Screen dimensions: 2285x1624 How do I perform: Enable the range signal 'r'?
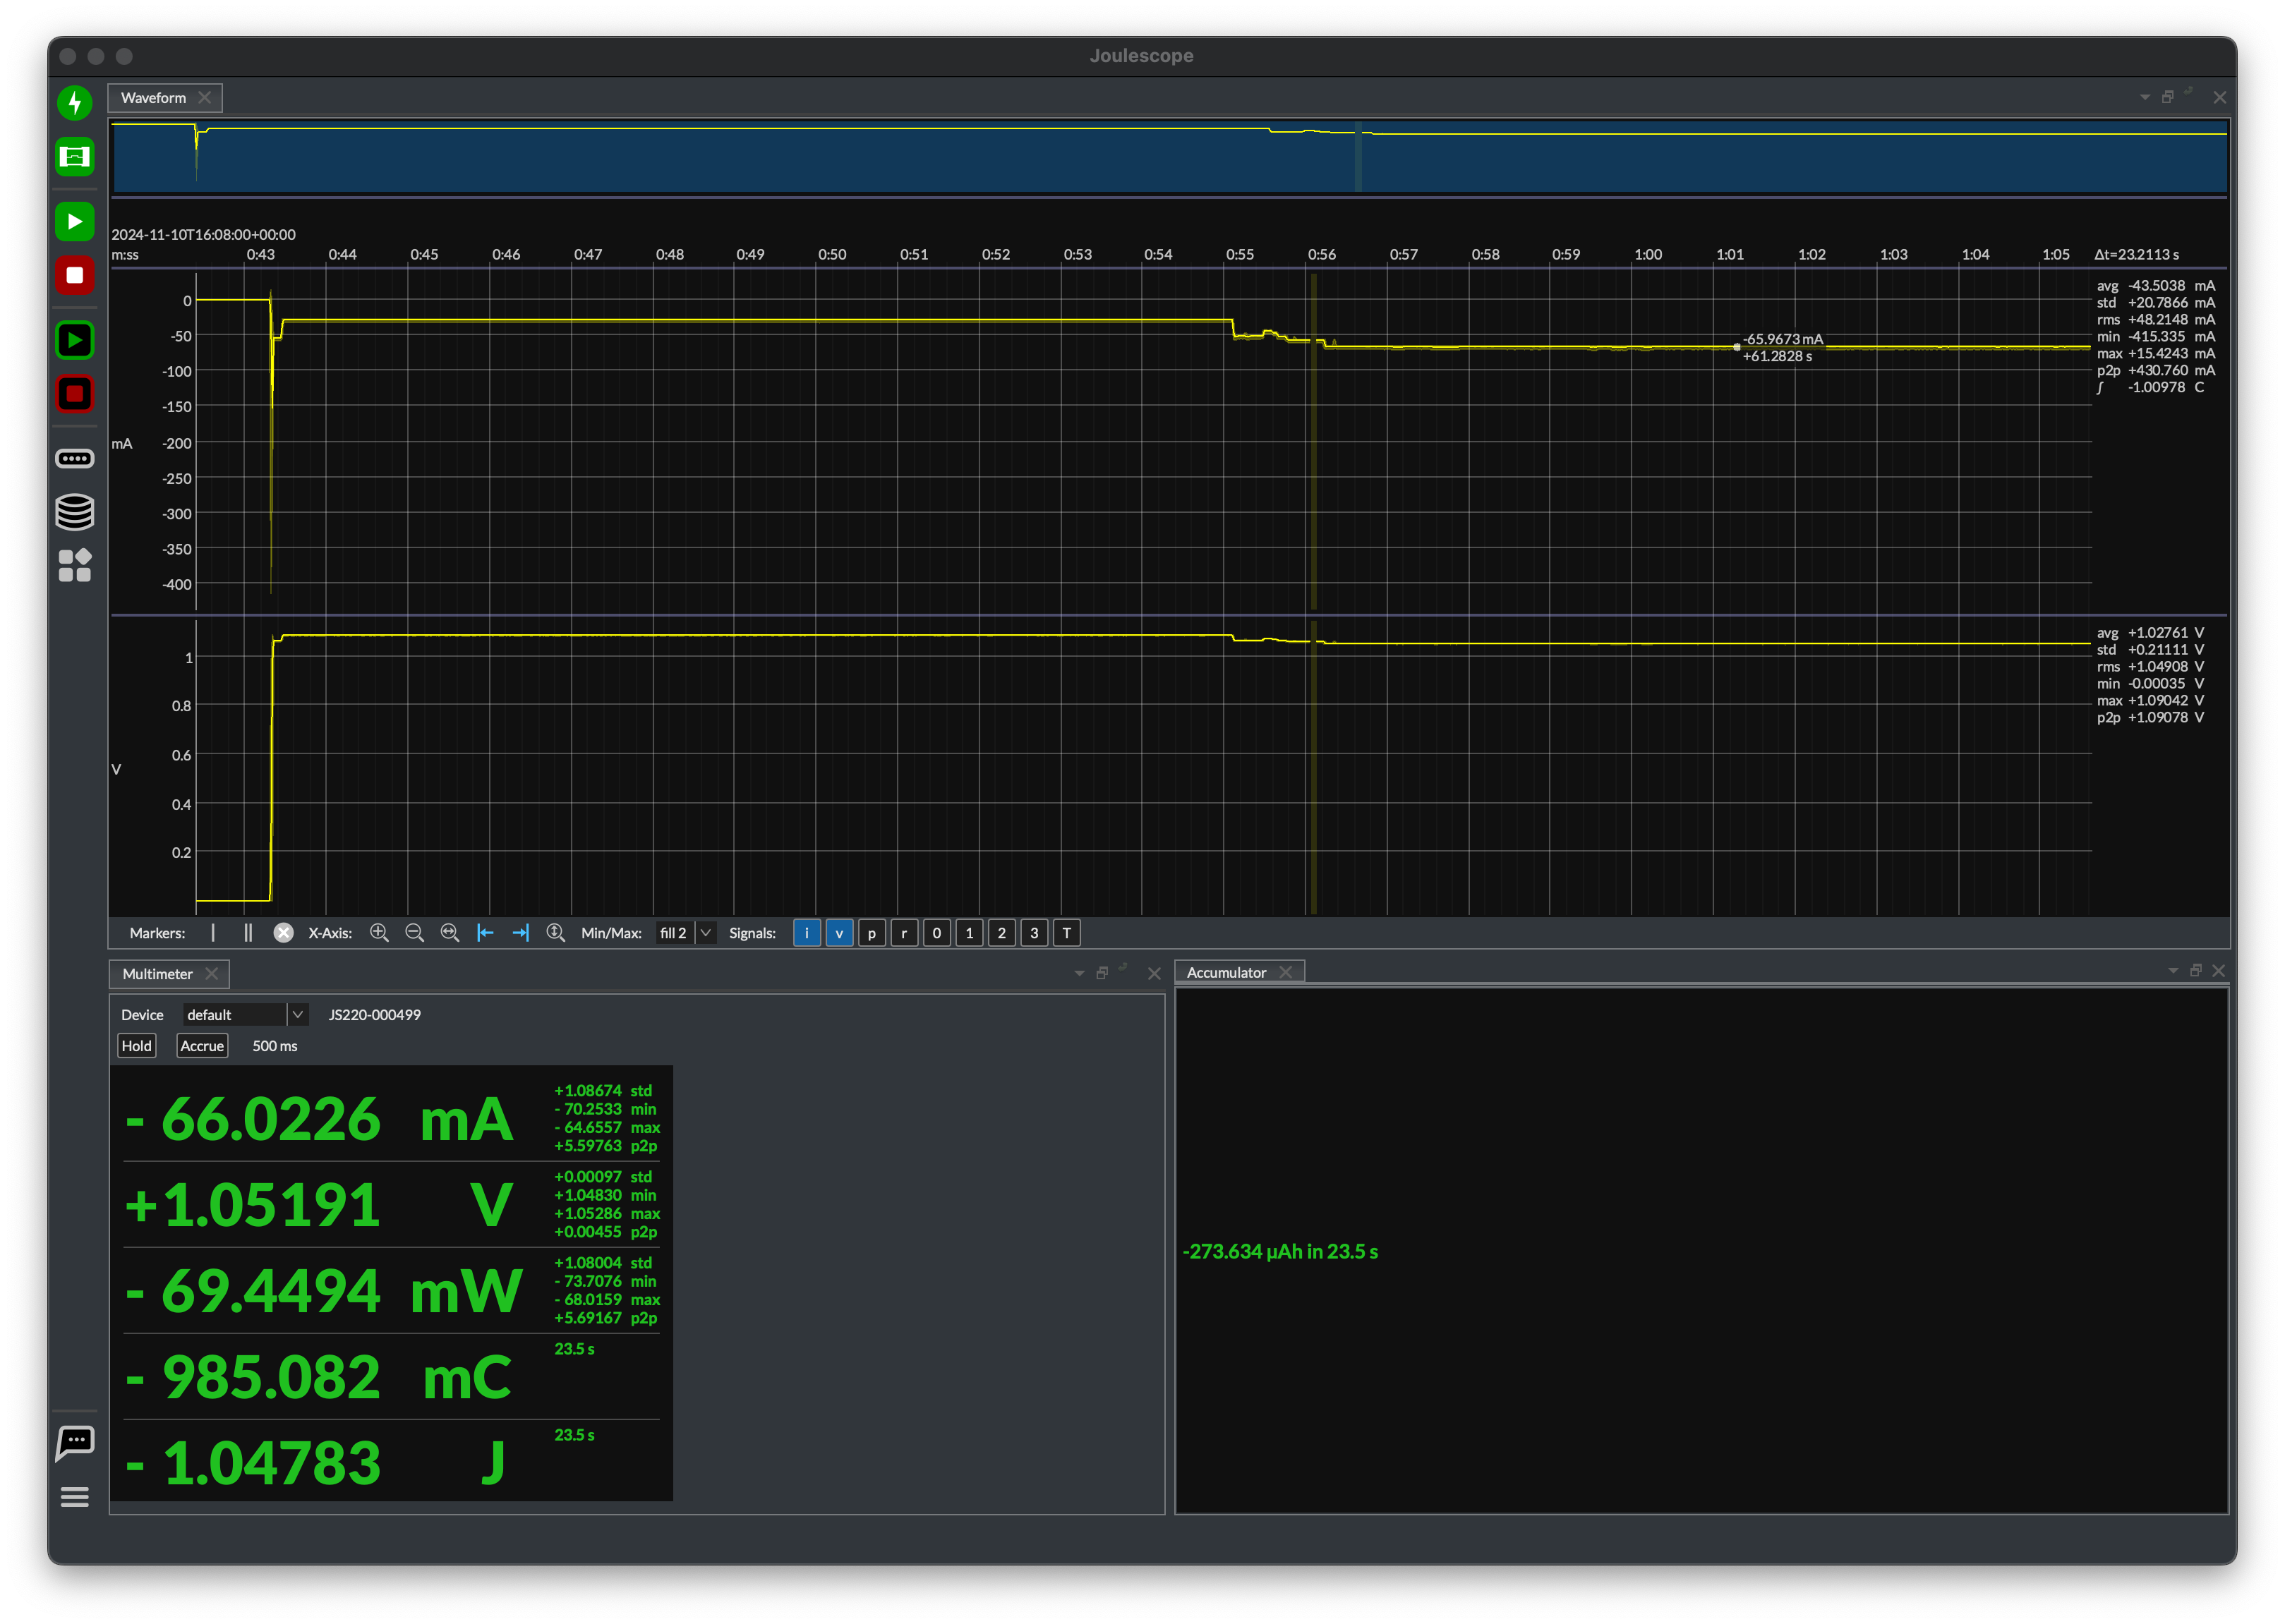click(x=904, y=933)
